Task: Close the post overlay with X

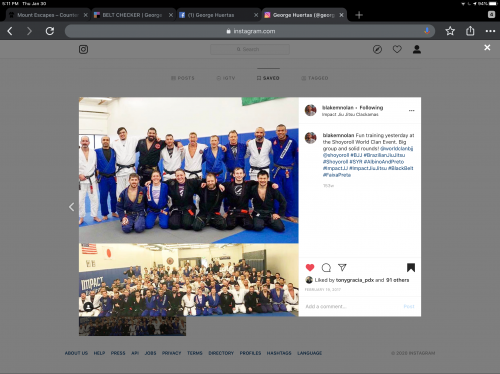Action: coord(487,48)
